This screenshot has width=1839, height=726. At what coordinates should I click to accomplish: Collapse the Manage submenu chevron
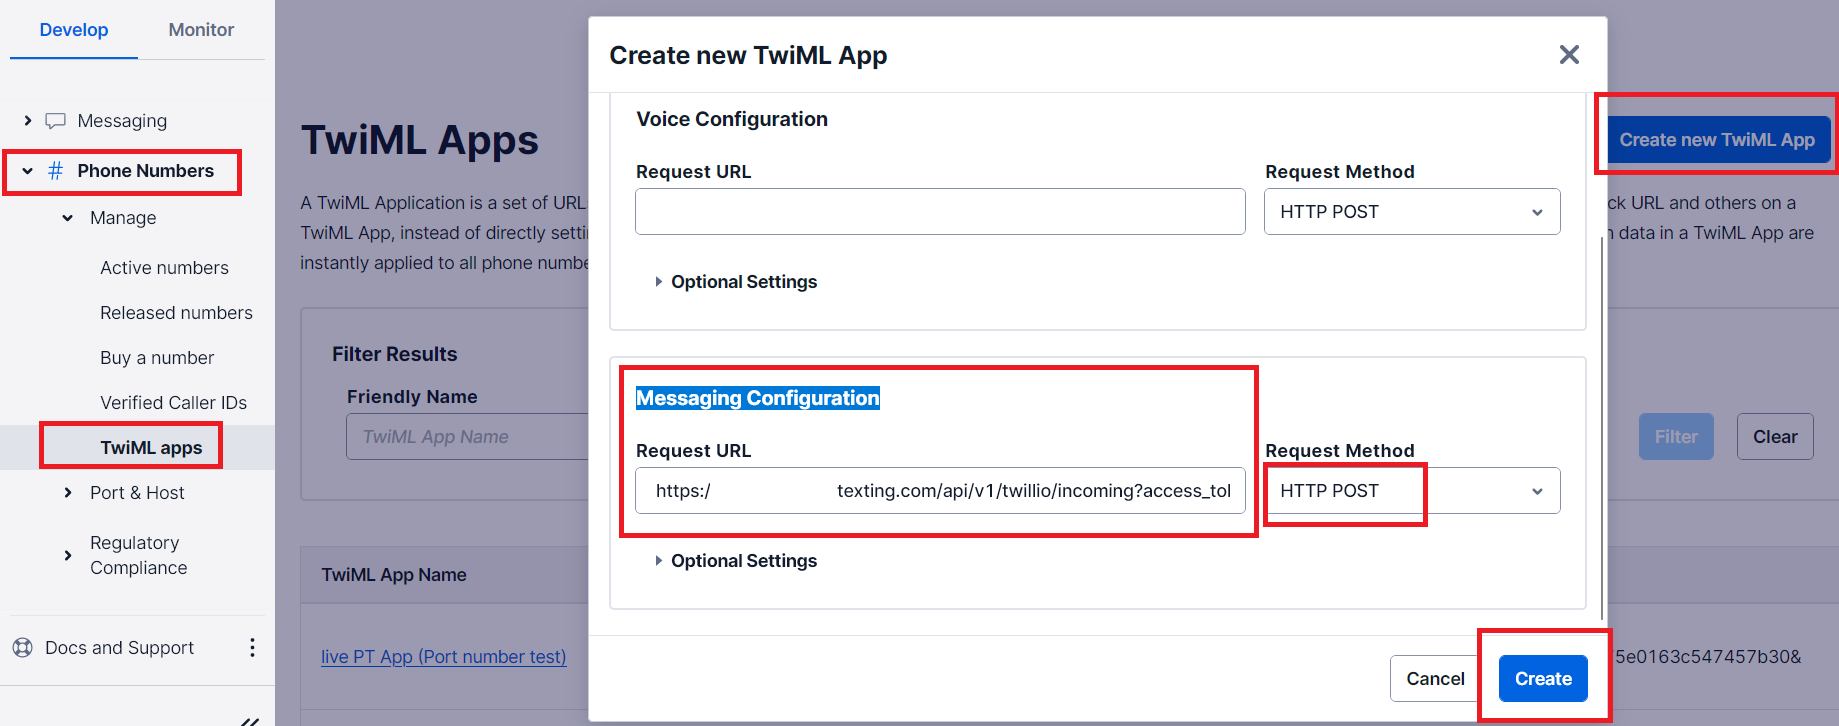[68, 218]
